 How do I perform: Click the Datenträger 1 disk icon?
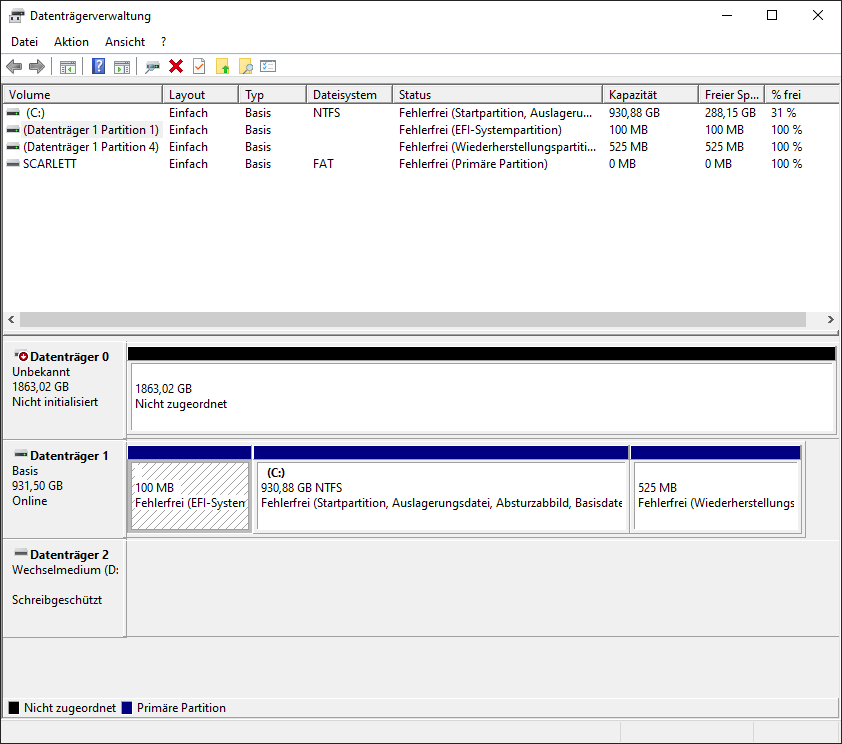tap(21, 454)
